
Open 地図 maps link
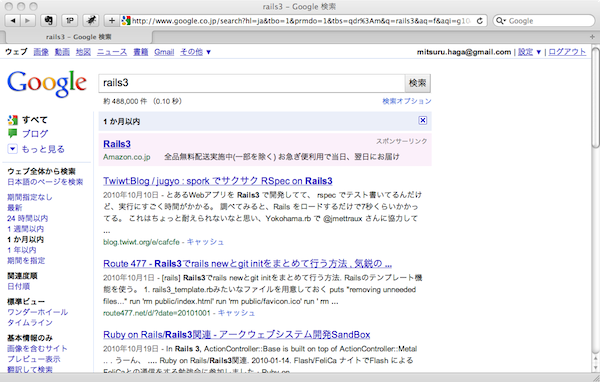[83, 52]
